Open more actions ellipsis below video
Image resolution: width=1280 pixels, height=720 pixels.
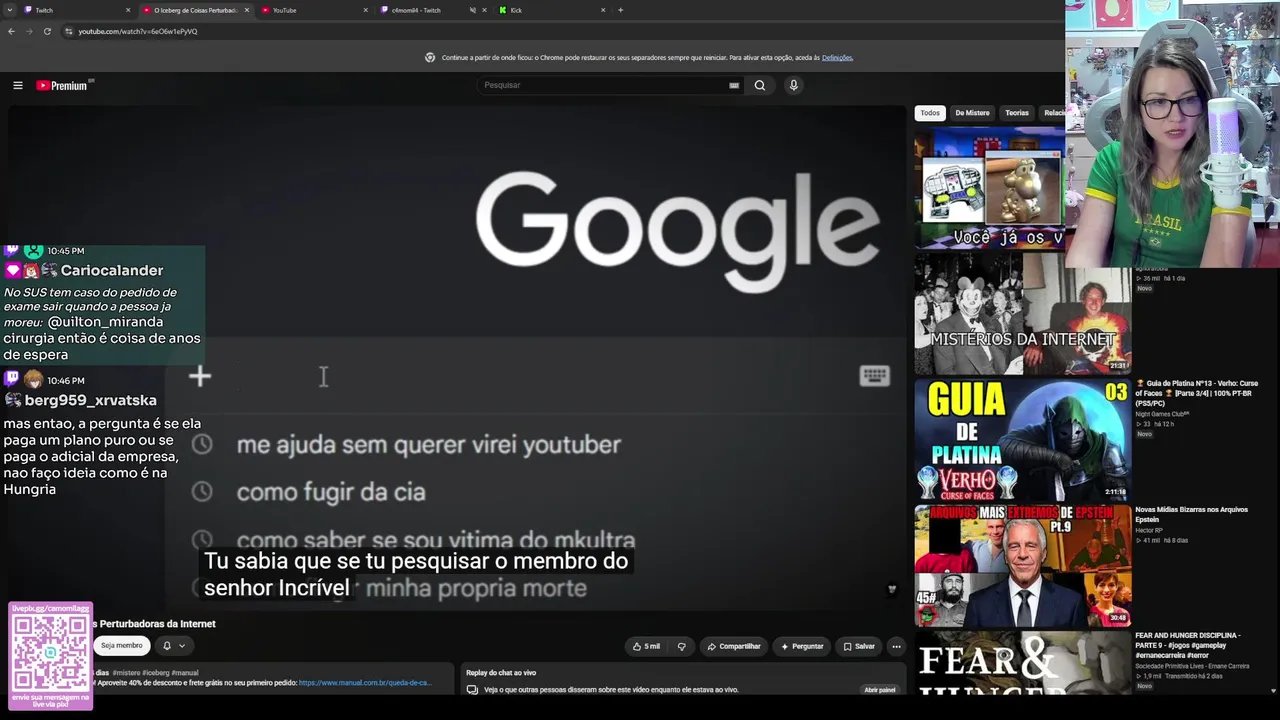click(896, 646)
